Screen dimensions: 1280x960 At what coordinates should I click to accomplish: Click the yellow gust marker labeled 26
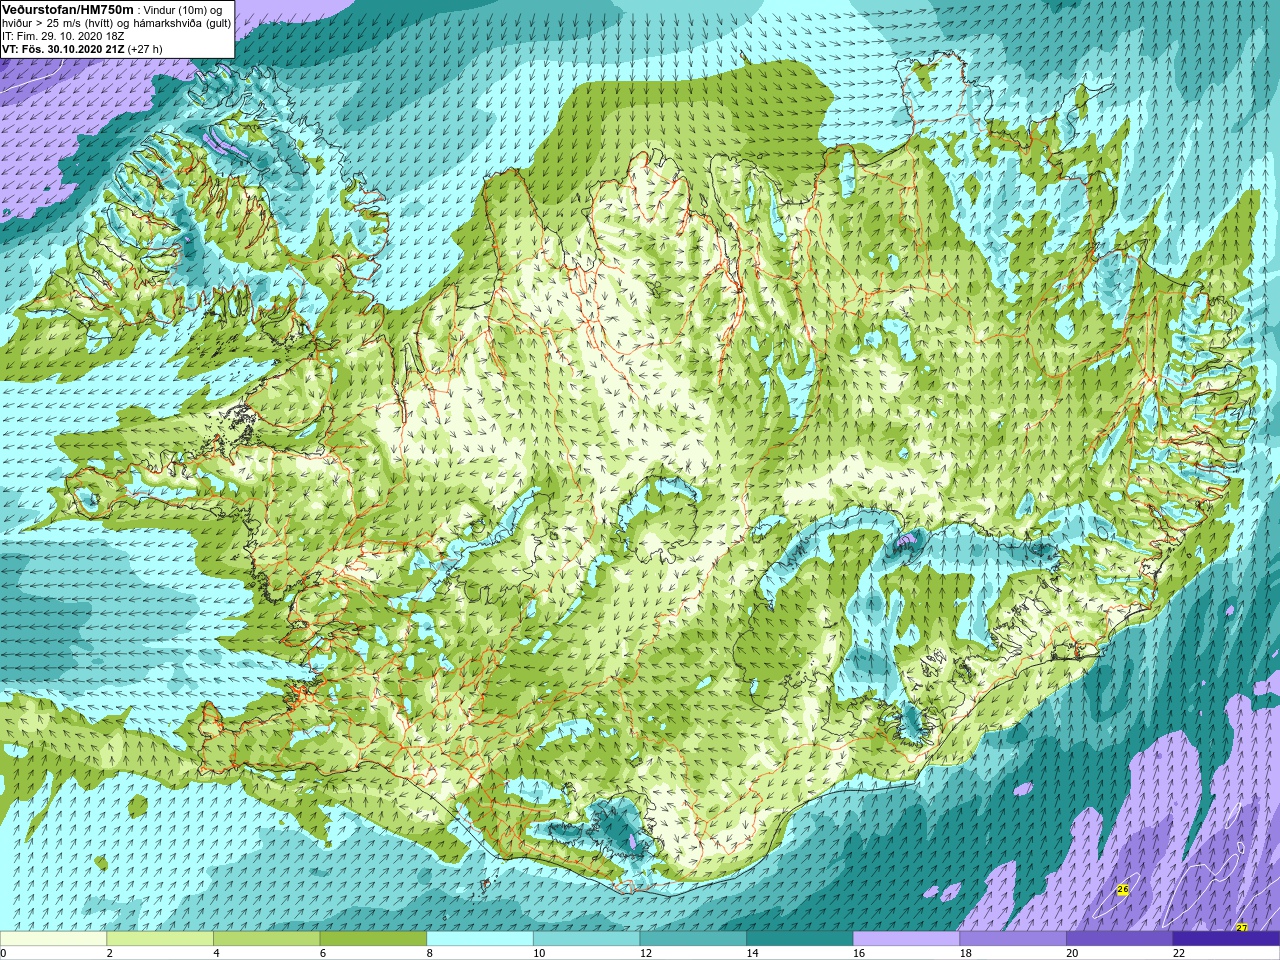[x=1123, y=889]
